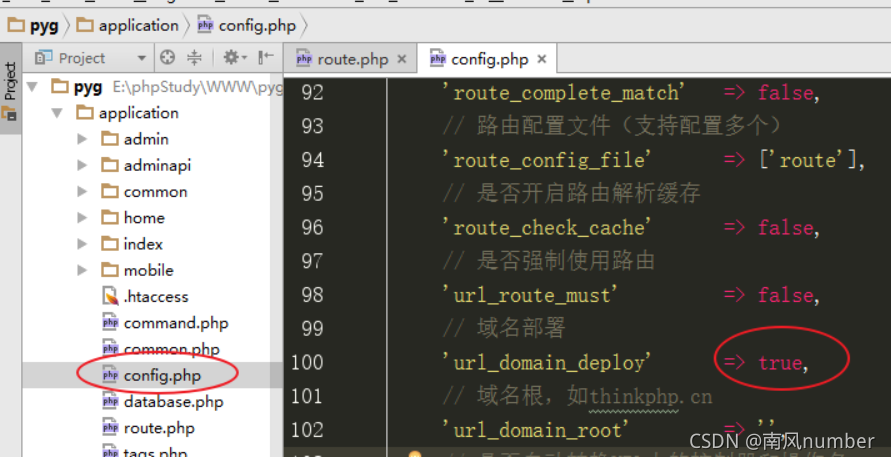
Task: Click the collapse all icon in Project toolbar
Action: click(x=194, y=57)
